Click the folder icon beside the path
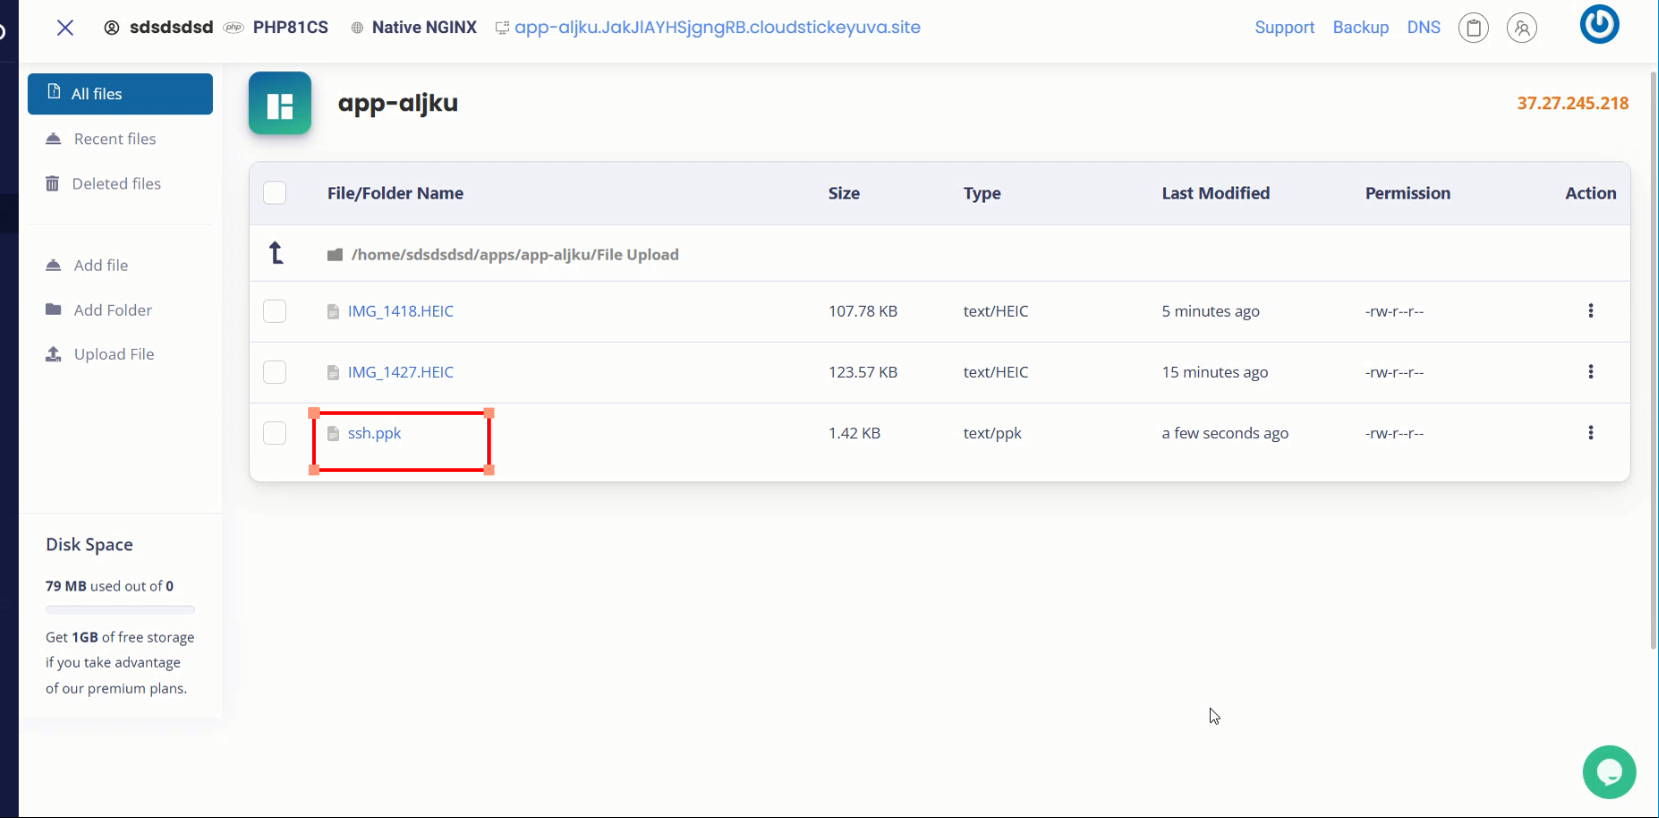Screen dimensions: 1659x818 (335, 255)
